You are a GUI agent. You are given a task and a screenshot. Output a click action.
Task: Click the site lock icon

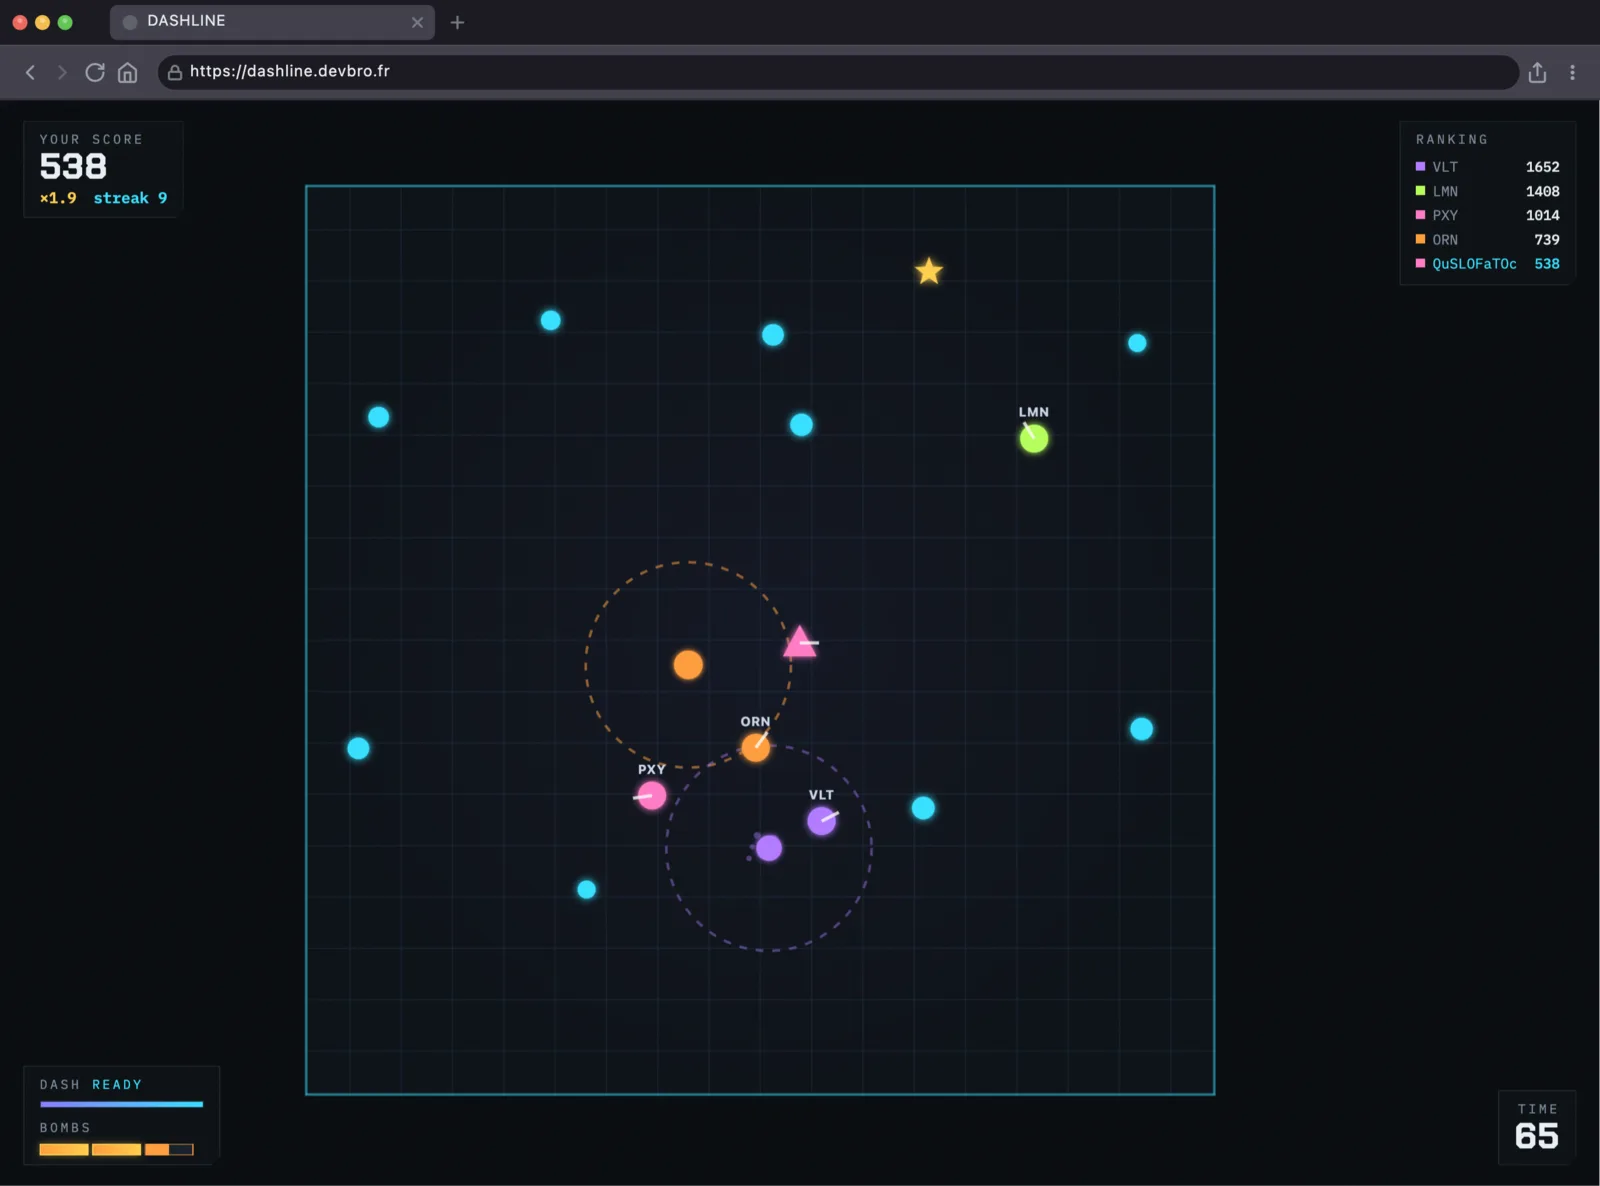click(174, 72)
